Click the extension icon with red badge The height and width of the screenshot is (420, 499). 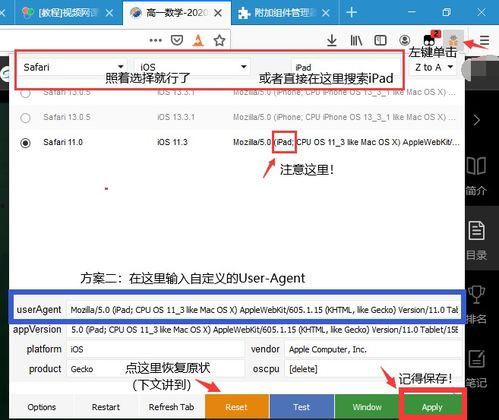pyautogui.click(x=430, y=39)
